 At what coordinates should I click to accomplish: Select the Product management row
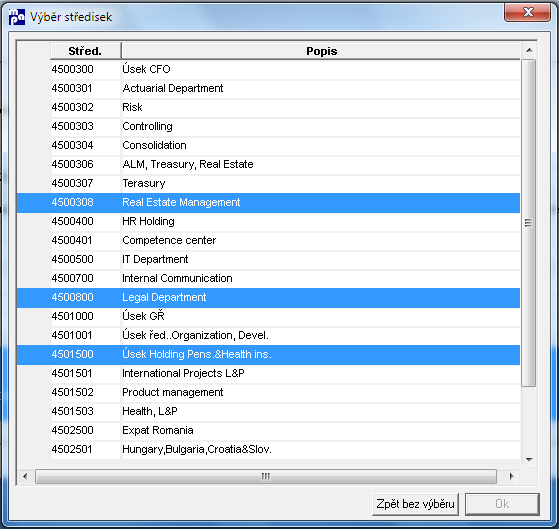tap(268, 392)
